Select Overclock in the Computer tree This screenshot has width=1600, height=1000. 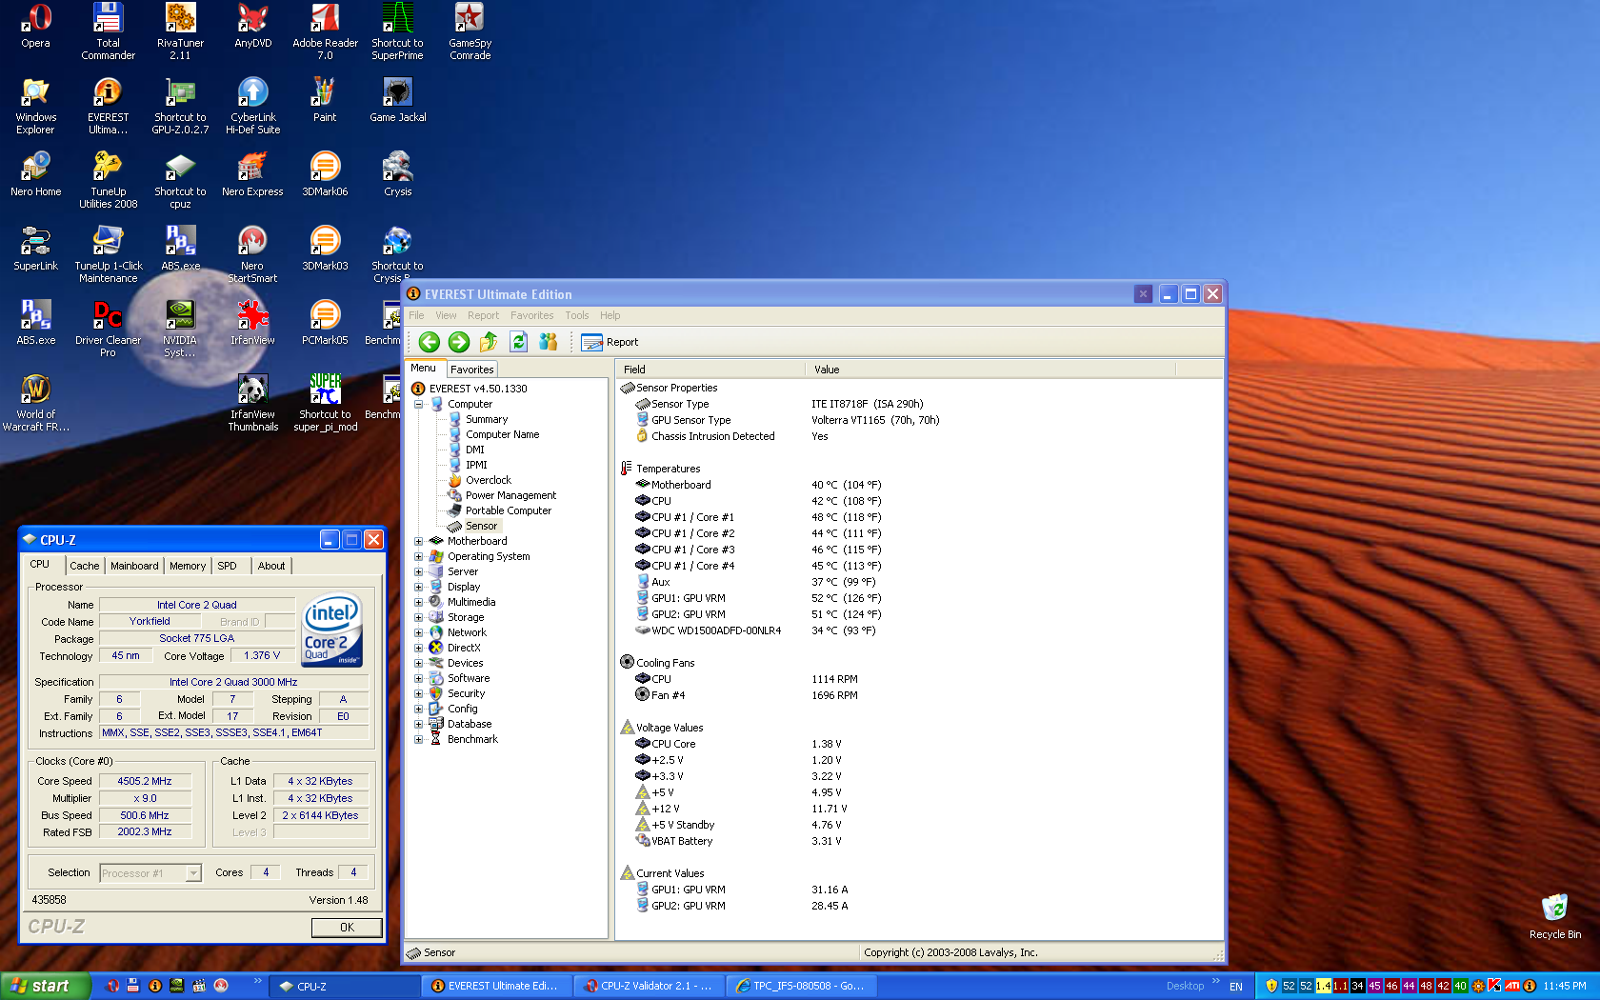(488, 481)
